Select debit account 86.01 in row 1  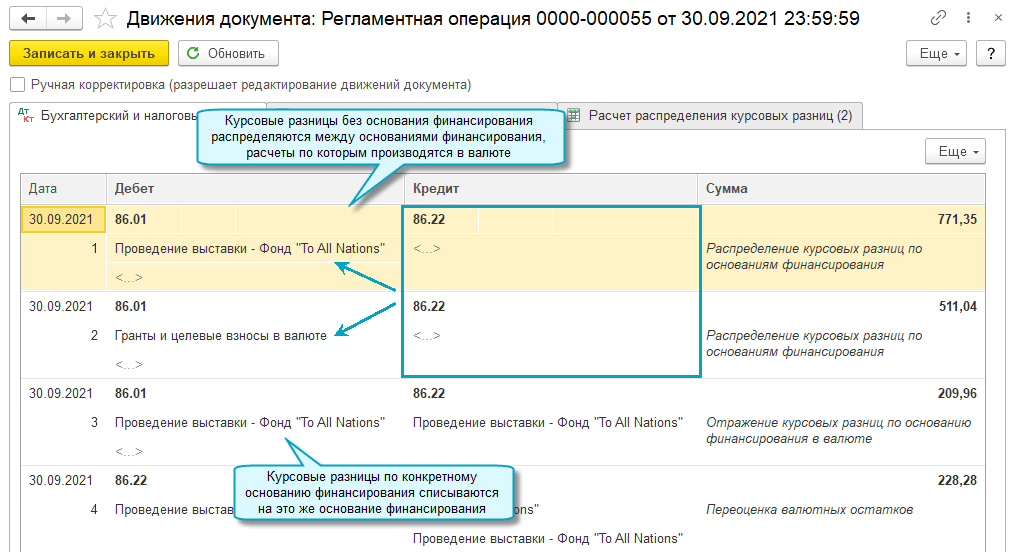point(131,219)
